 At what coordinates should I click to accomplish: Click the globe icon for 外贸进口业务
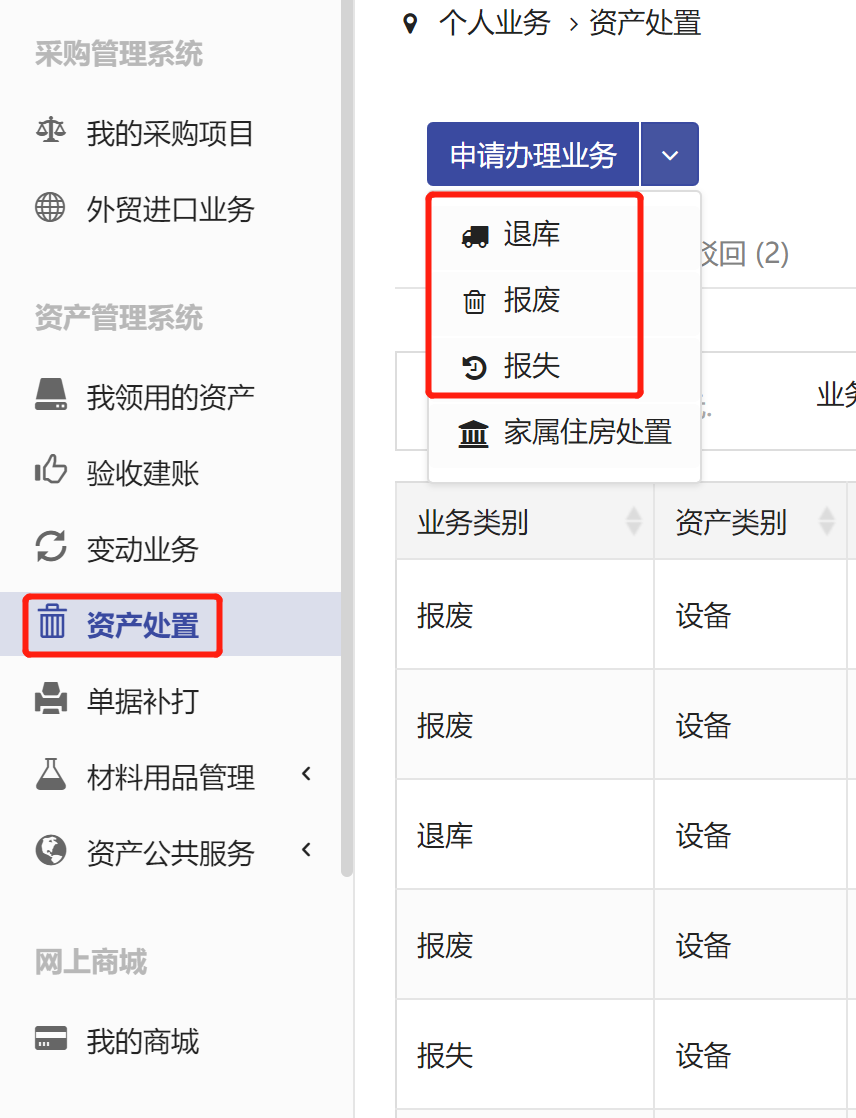50,208
